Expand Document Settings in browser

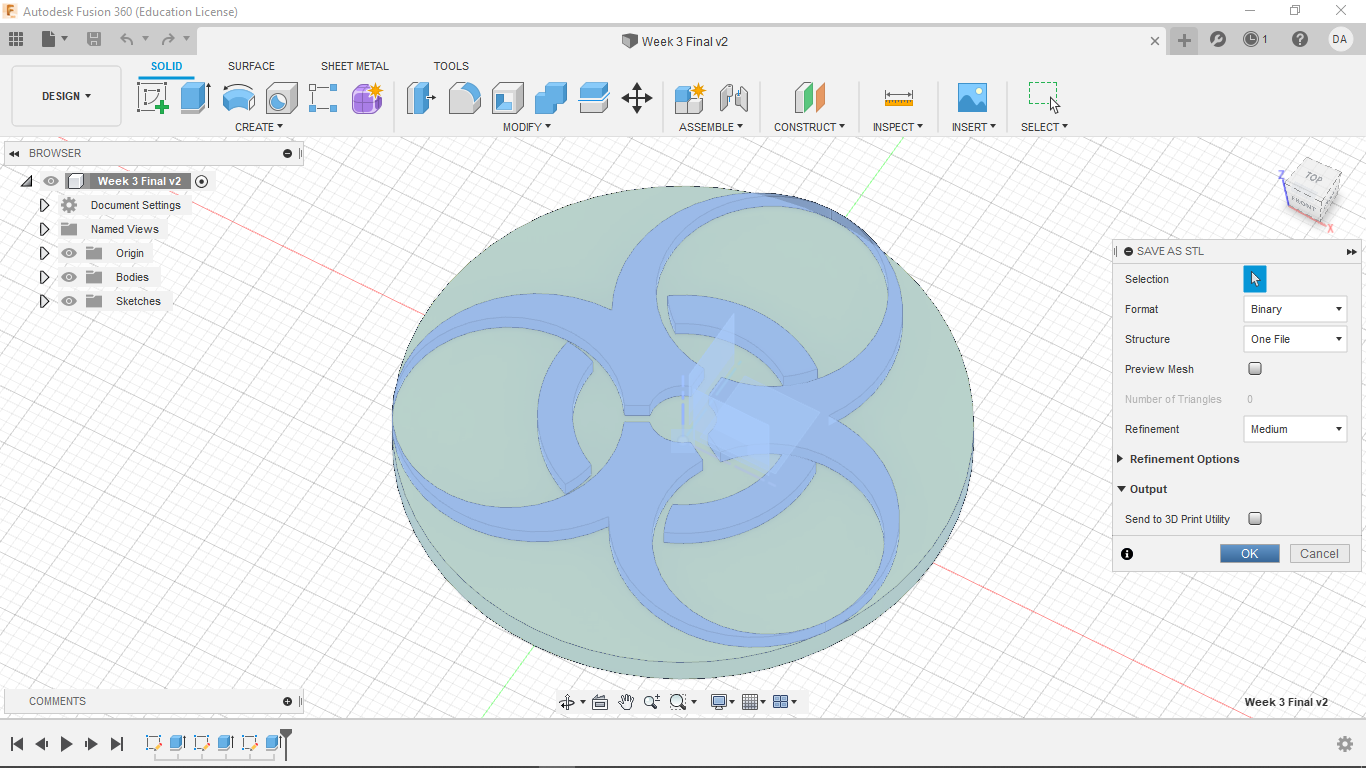[44, 205]
